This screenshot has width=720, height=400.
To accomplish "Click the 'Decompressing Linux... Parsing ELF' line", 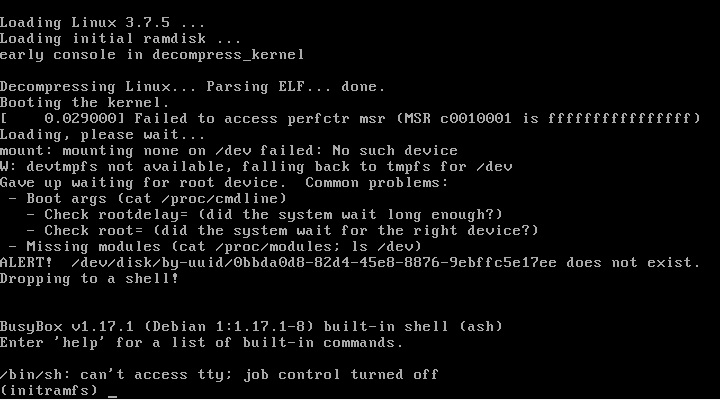I will (x=192, y=86).
